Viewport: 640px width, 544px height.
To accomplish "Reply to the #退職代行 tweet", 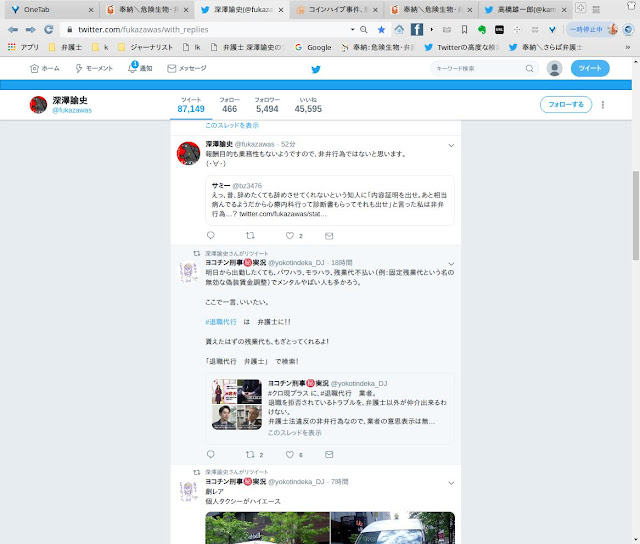I will (211, 454).
